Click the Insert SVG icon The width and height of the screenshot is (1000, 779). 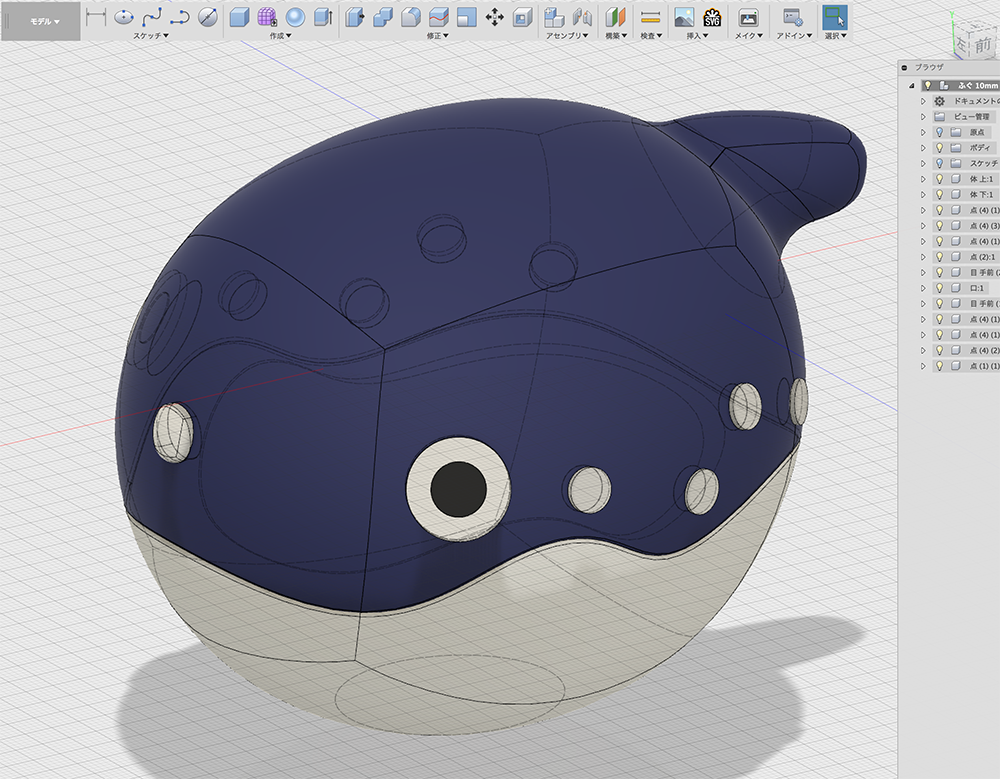[712, 17]
